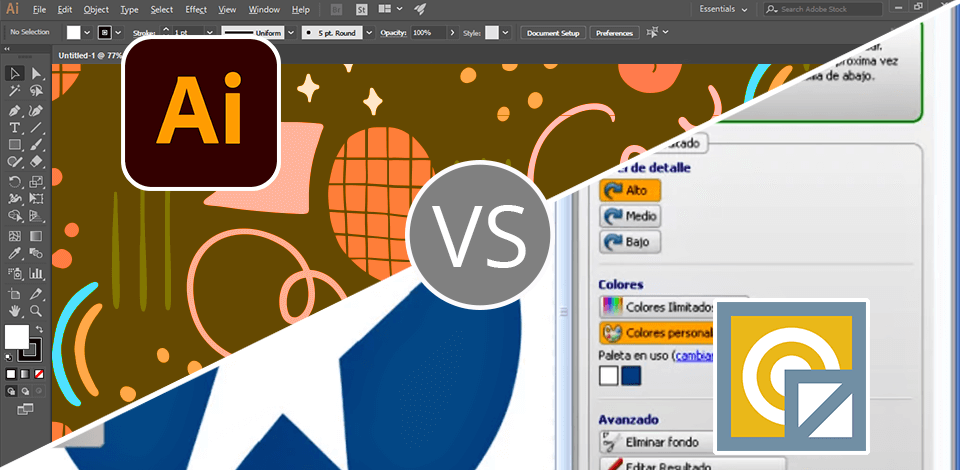Select the Shaper tool
This screenshot has height=470, width=960.
coord(15,162)
